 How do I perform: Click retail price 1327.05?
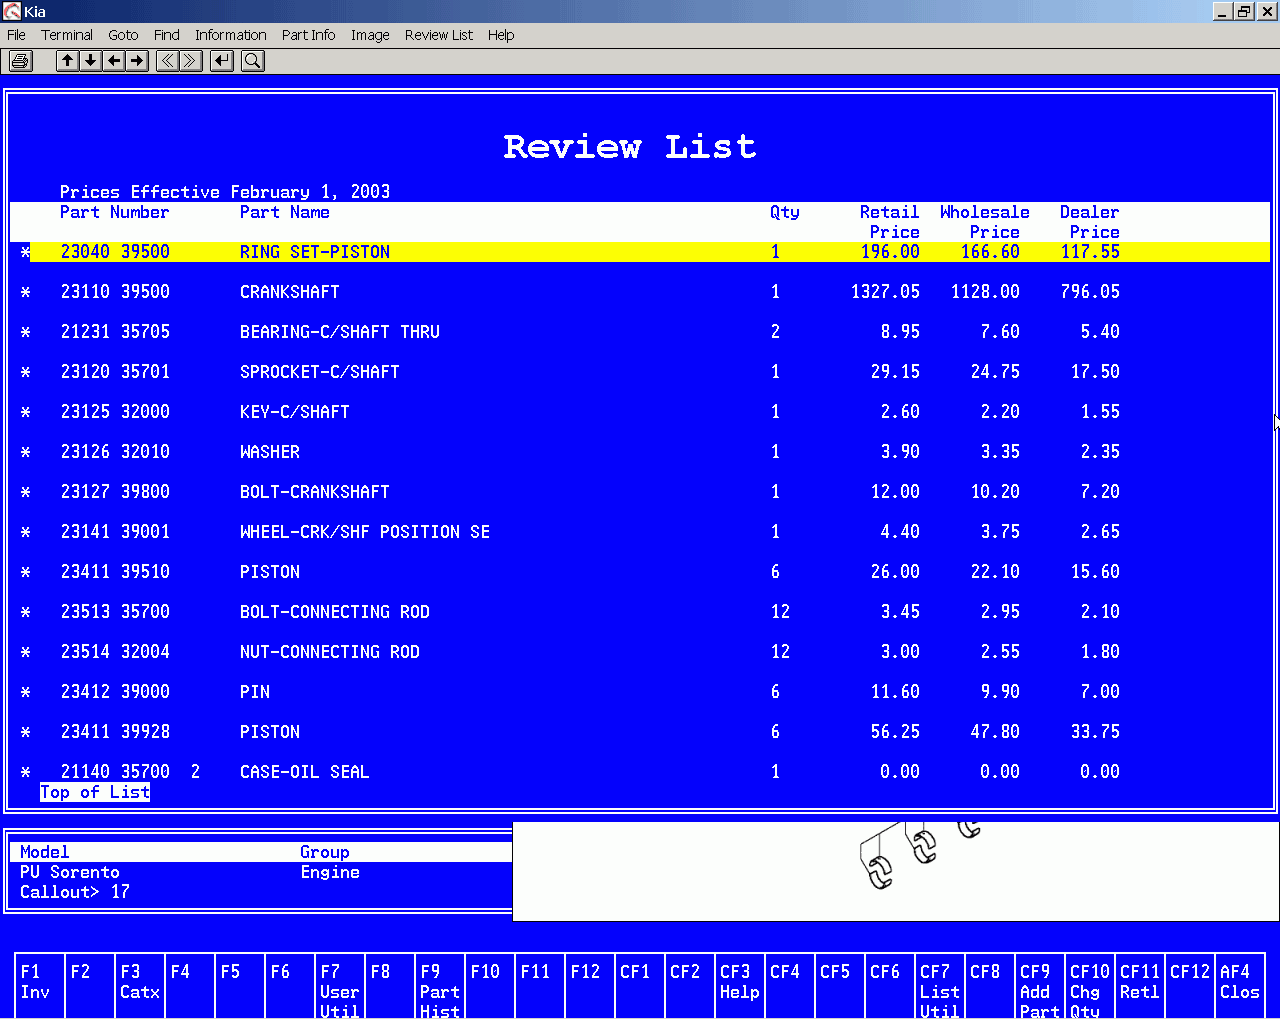click(x=885, y=292)
